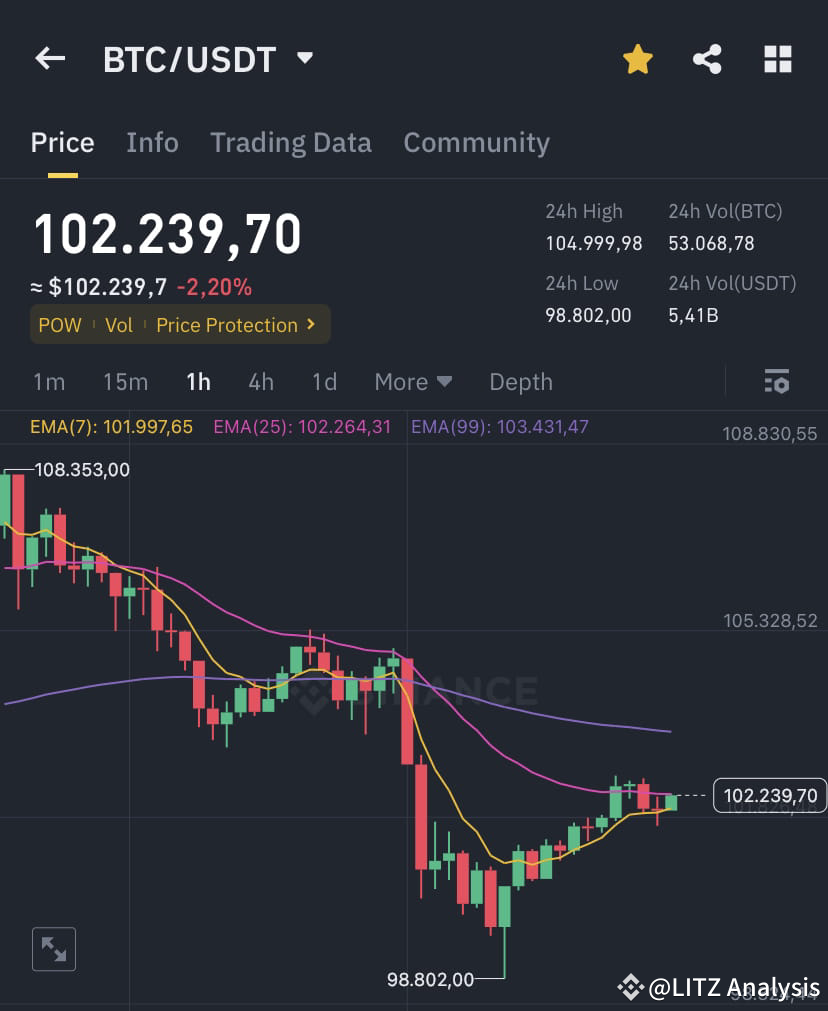Screen dimensions: 828x1011
Task: Tap the back arrow icon
Action: [49, 58]
